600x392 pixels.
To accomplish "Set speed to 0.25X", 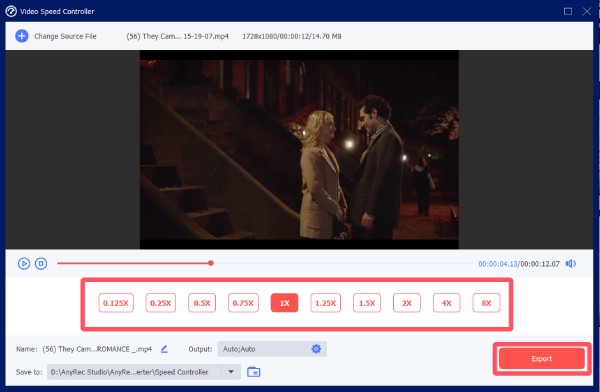I will pos(161,303).
